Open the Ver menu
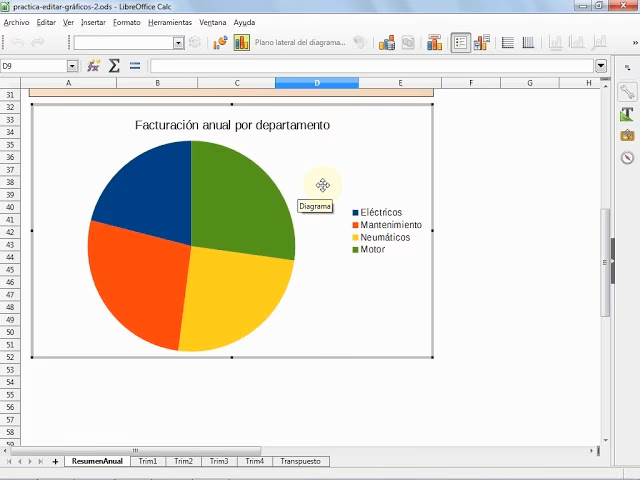Image resolution: width=640 pixels, height=480 pixels. click(68, 22)
